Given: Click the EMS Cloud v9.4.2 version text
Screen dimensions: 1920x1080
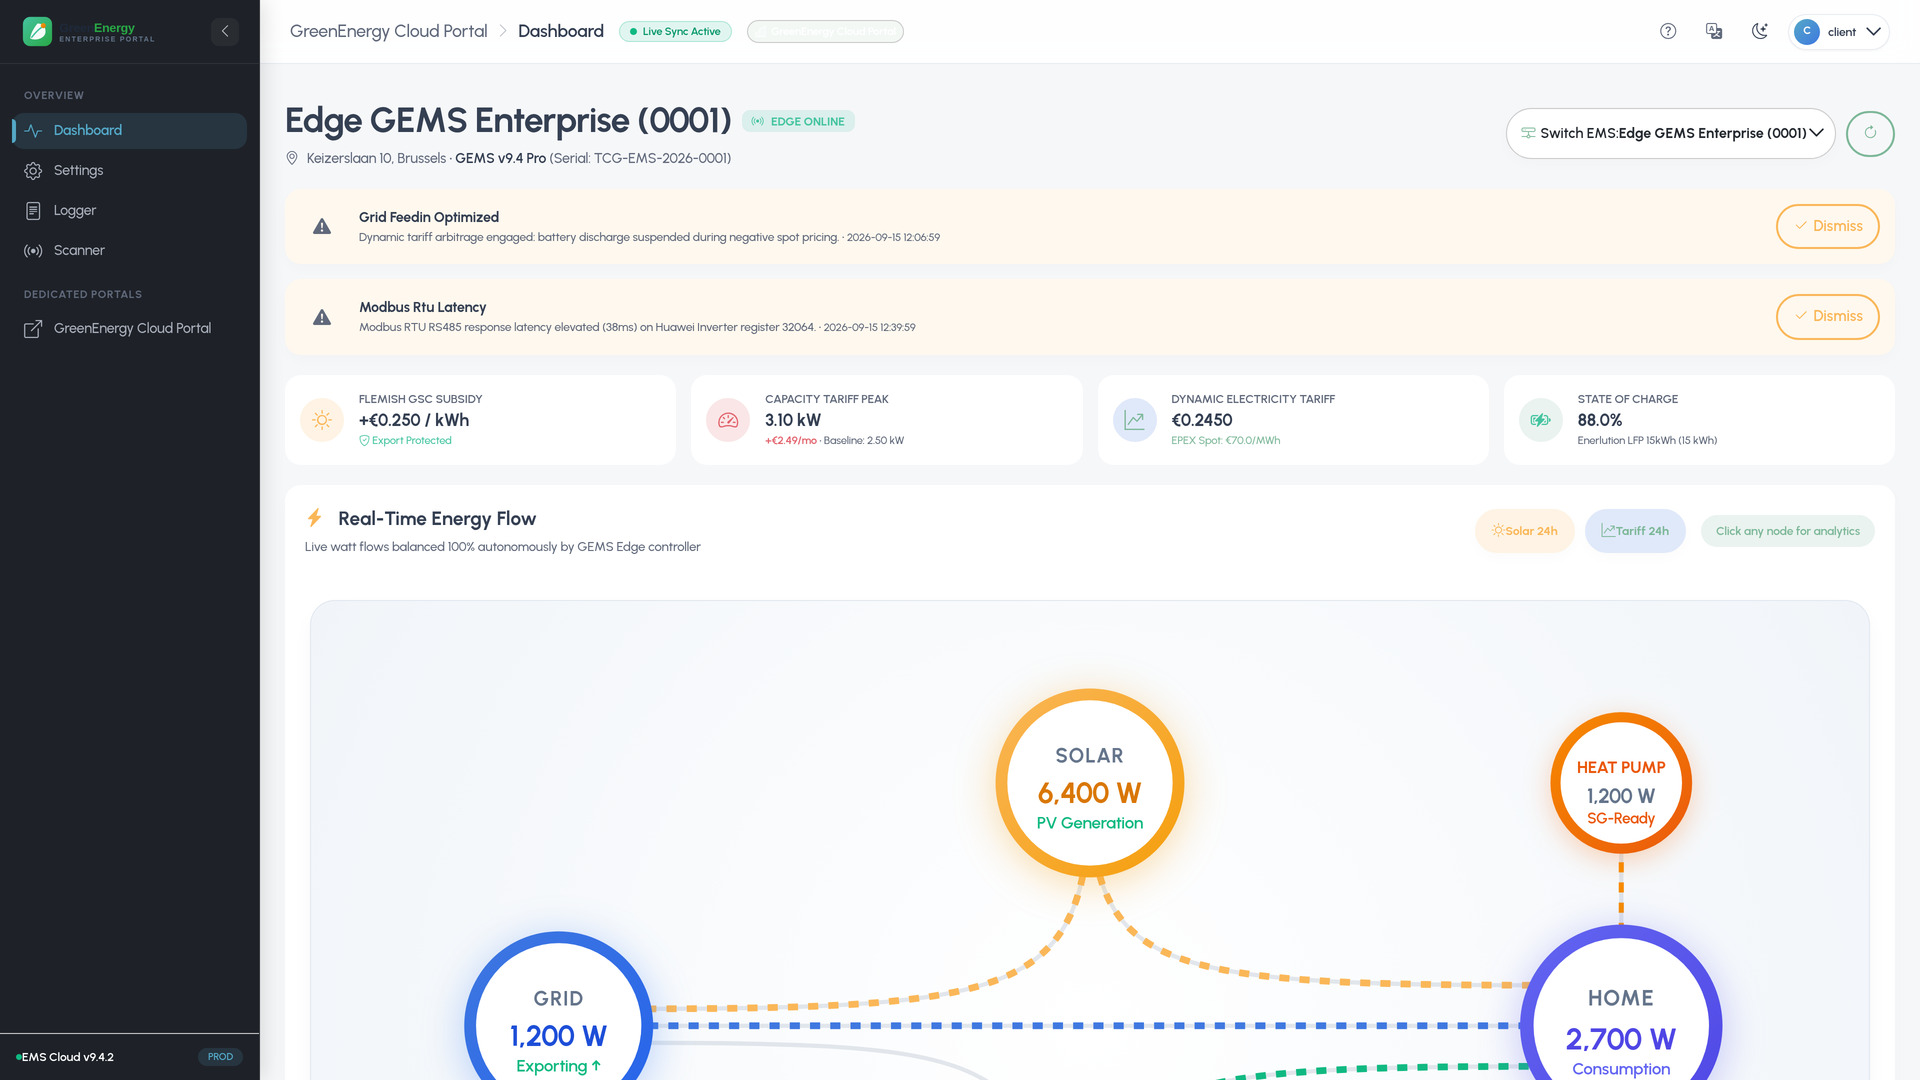Looking at the screenshot, I should pos(67,1057).
